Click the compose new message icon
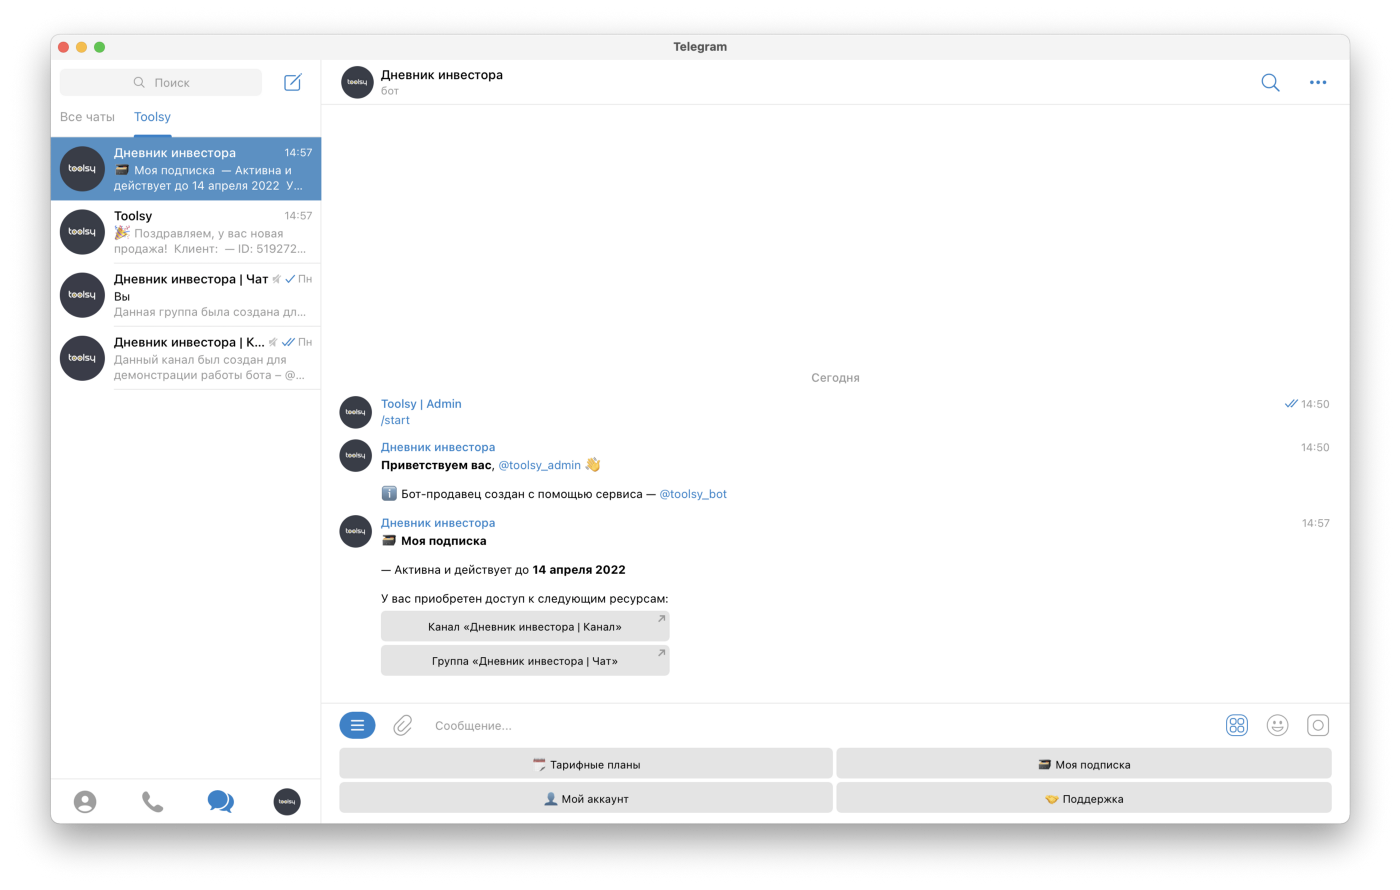 [293, 82]
